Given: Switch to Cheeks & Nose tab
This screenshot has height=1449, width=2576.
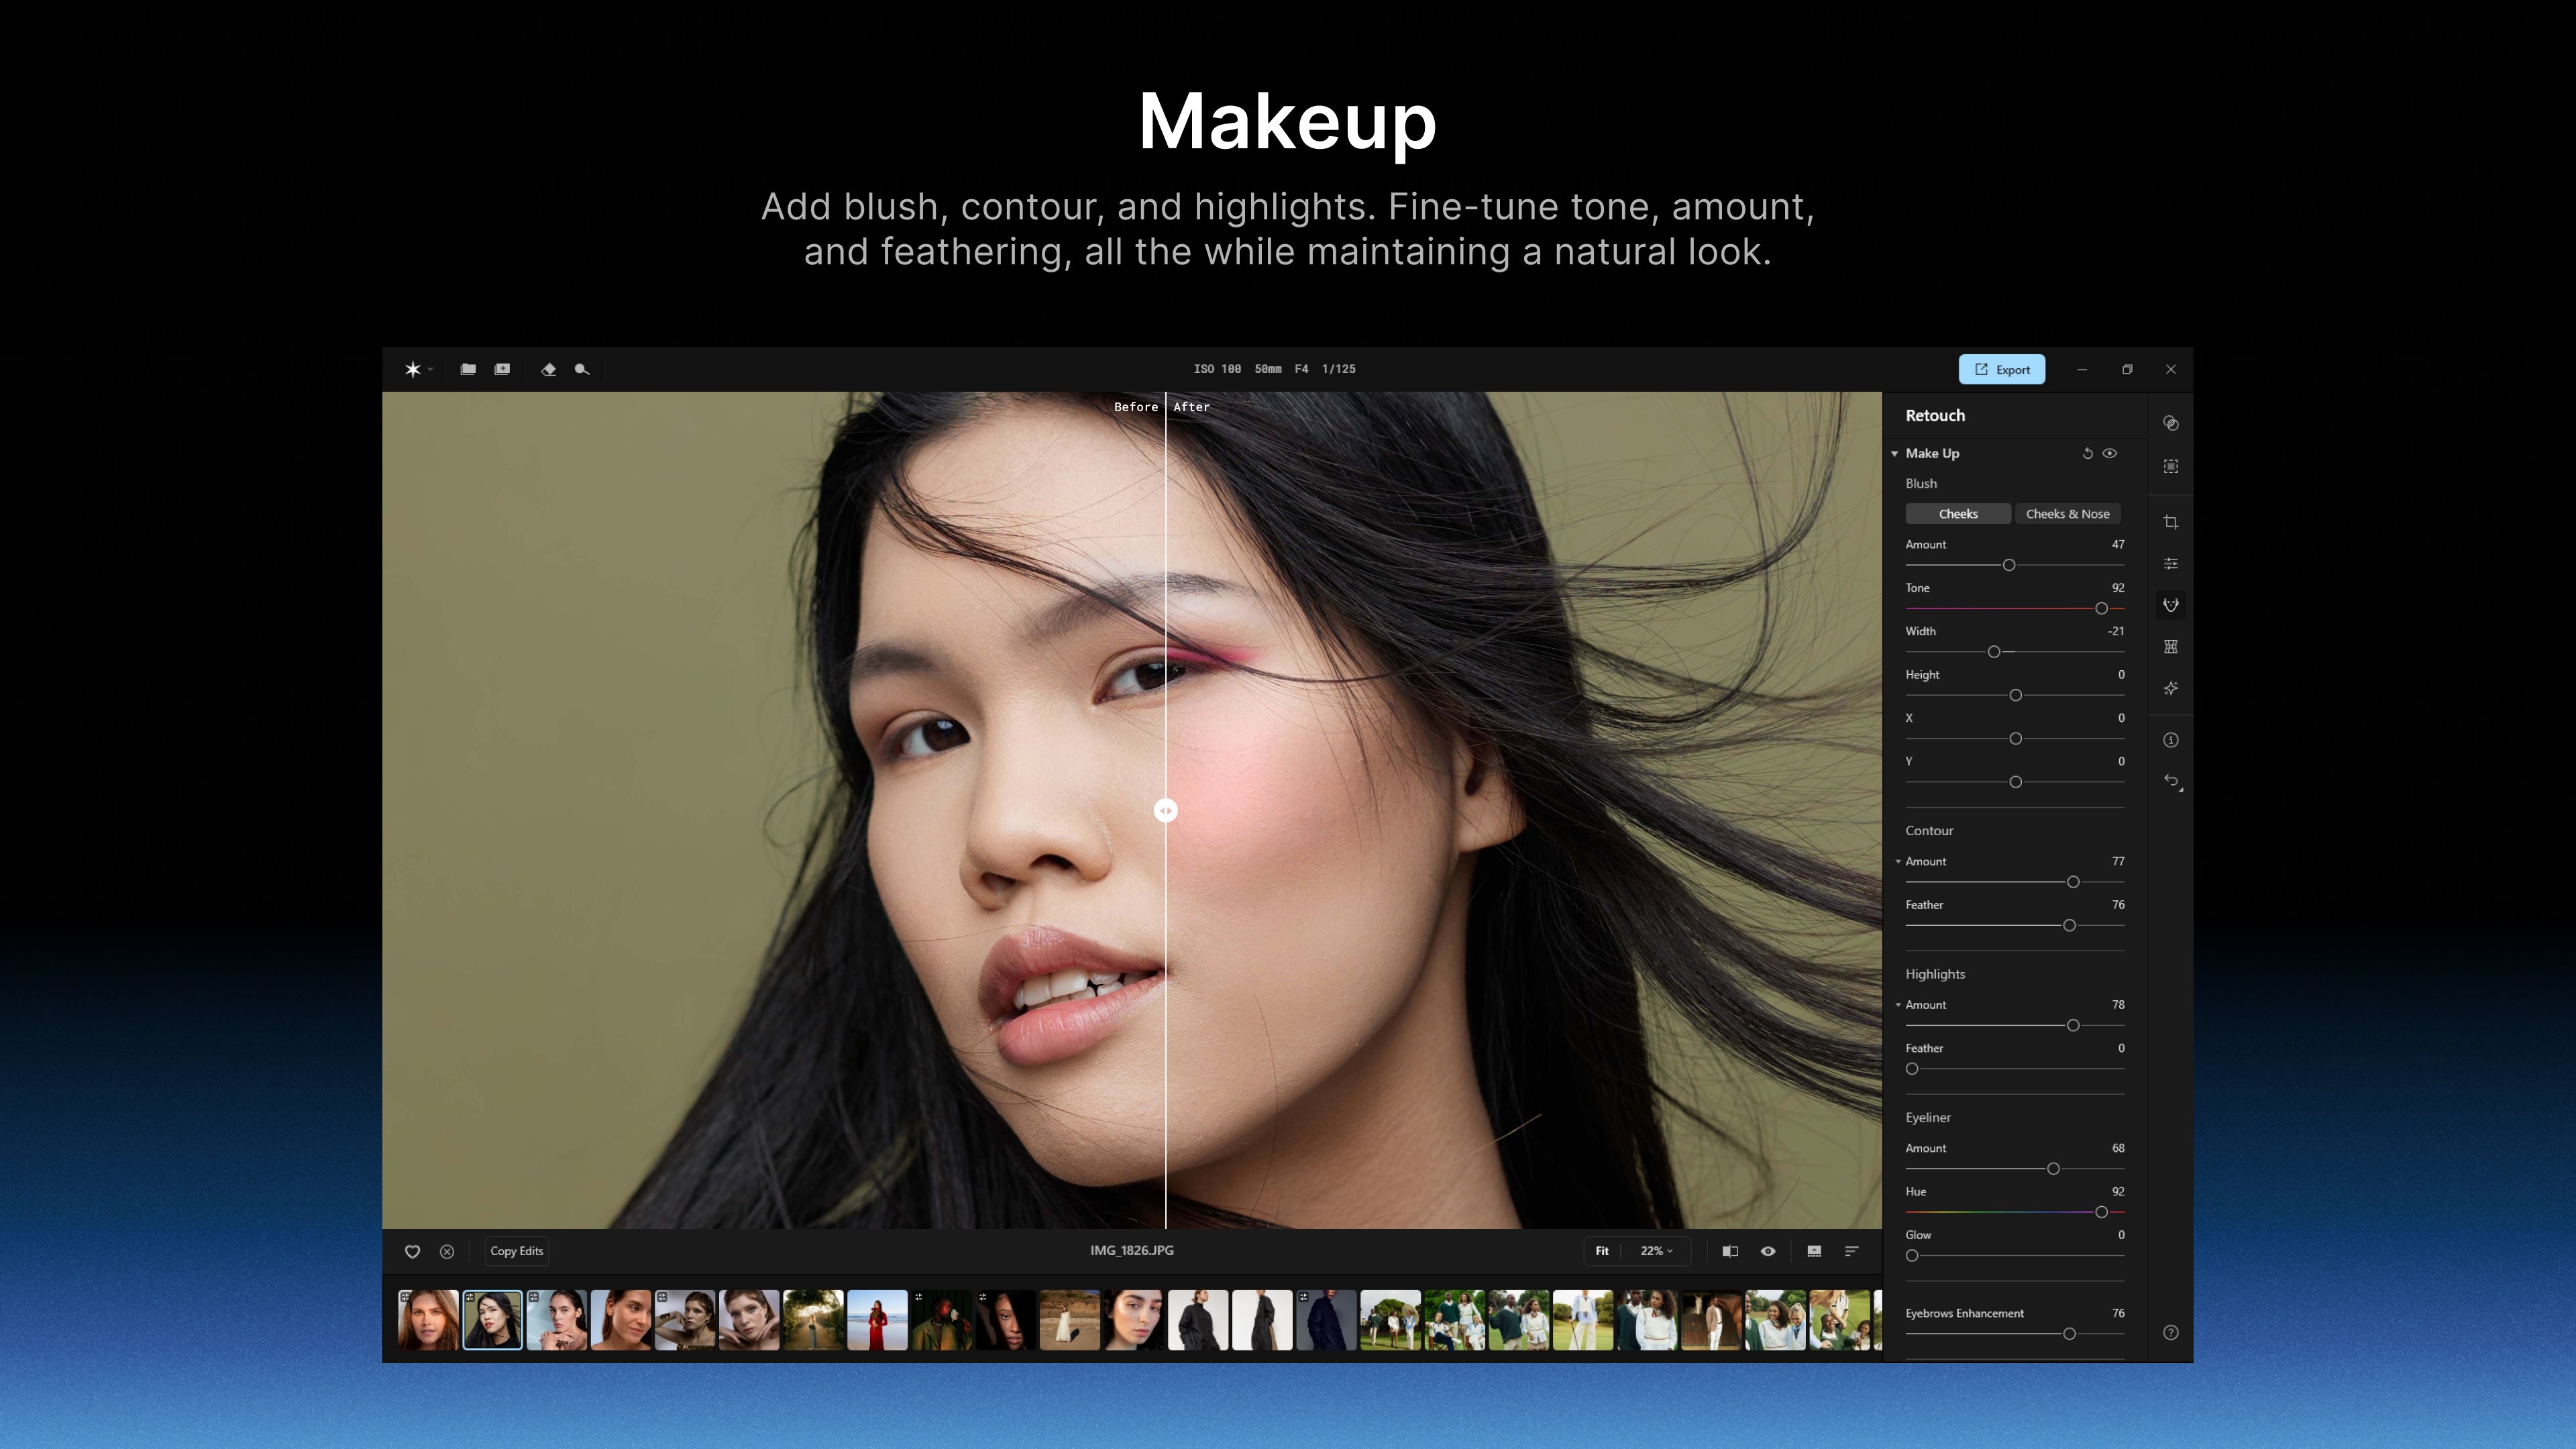Looking at the screenshot, I should click(2067, 514).
